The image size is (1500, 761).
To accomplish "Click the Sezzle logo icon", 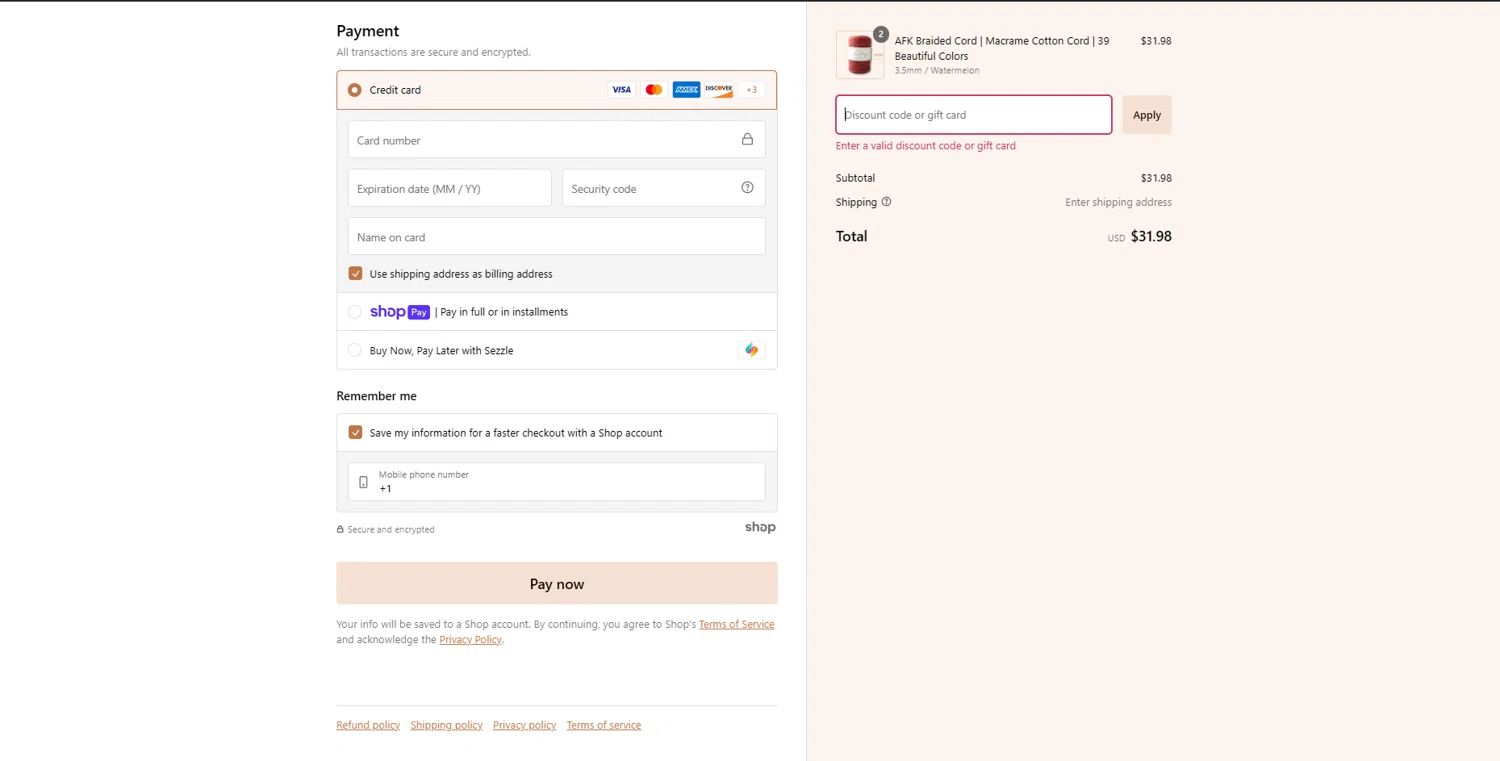I will (751, 350).
